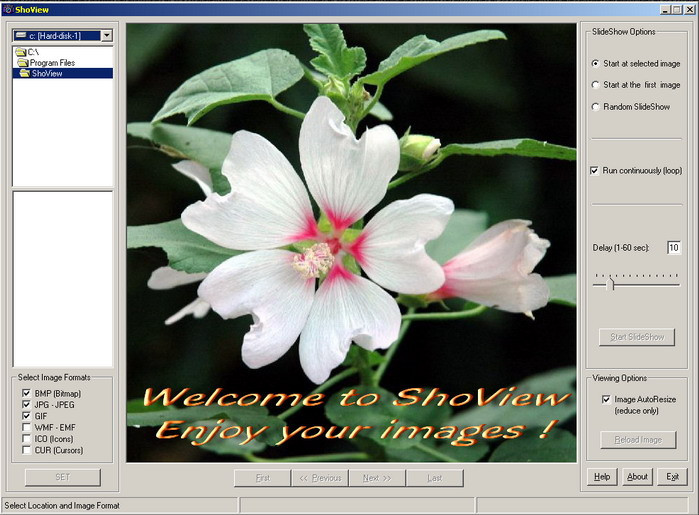699x515 pixels.
Task: Maximize the ShoView window
Action: point(677,9)
